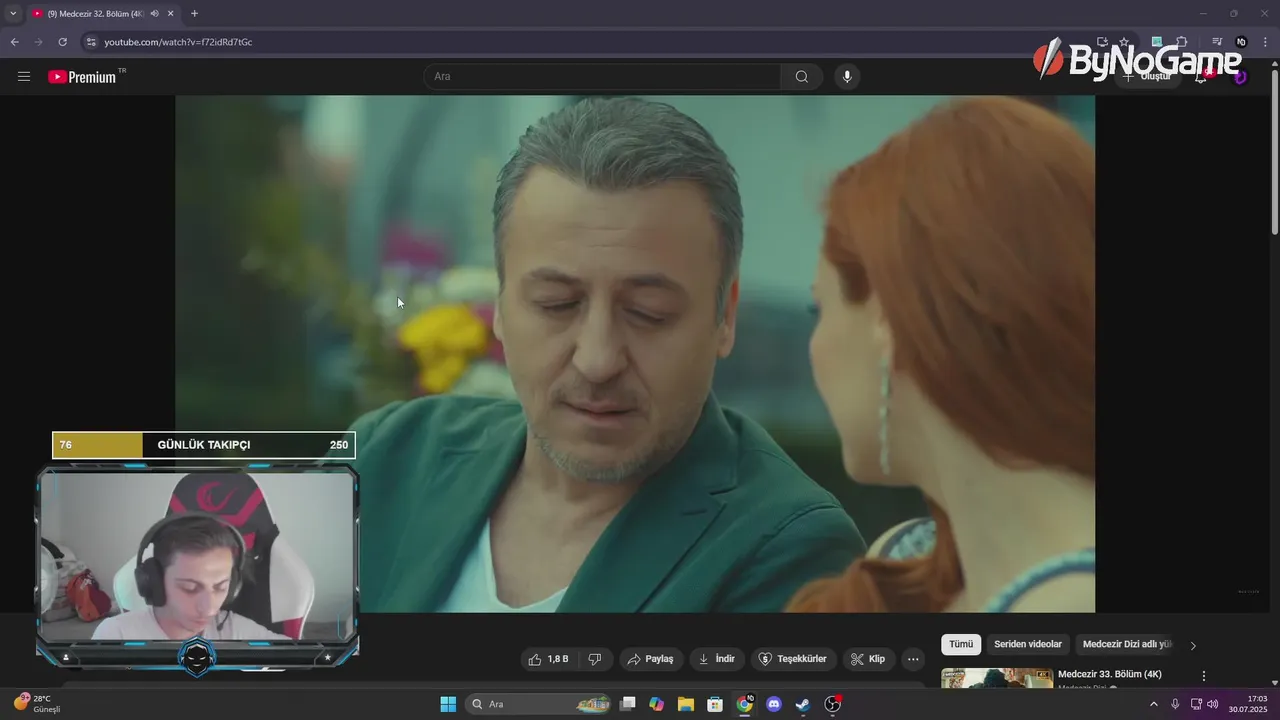Switch to Chrome in the taskbar
Image resolution: width=1280 pixels, height=720 pixels.
[745, 704]
